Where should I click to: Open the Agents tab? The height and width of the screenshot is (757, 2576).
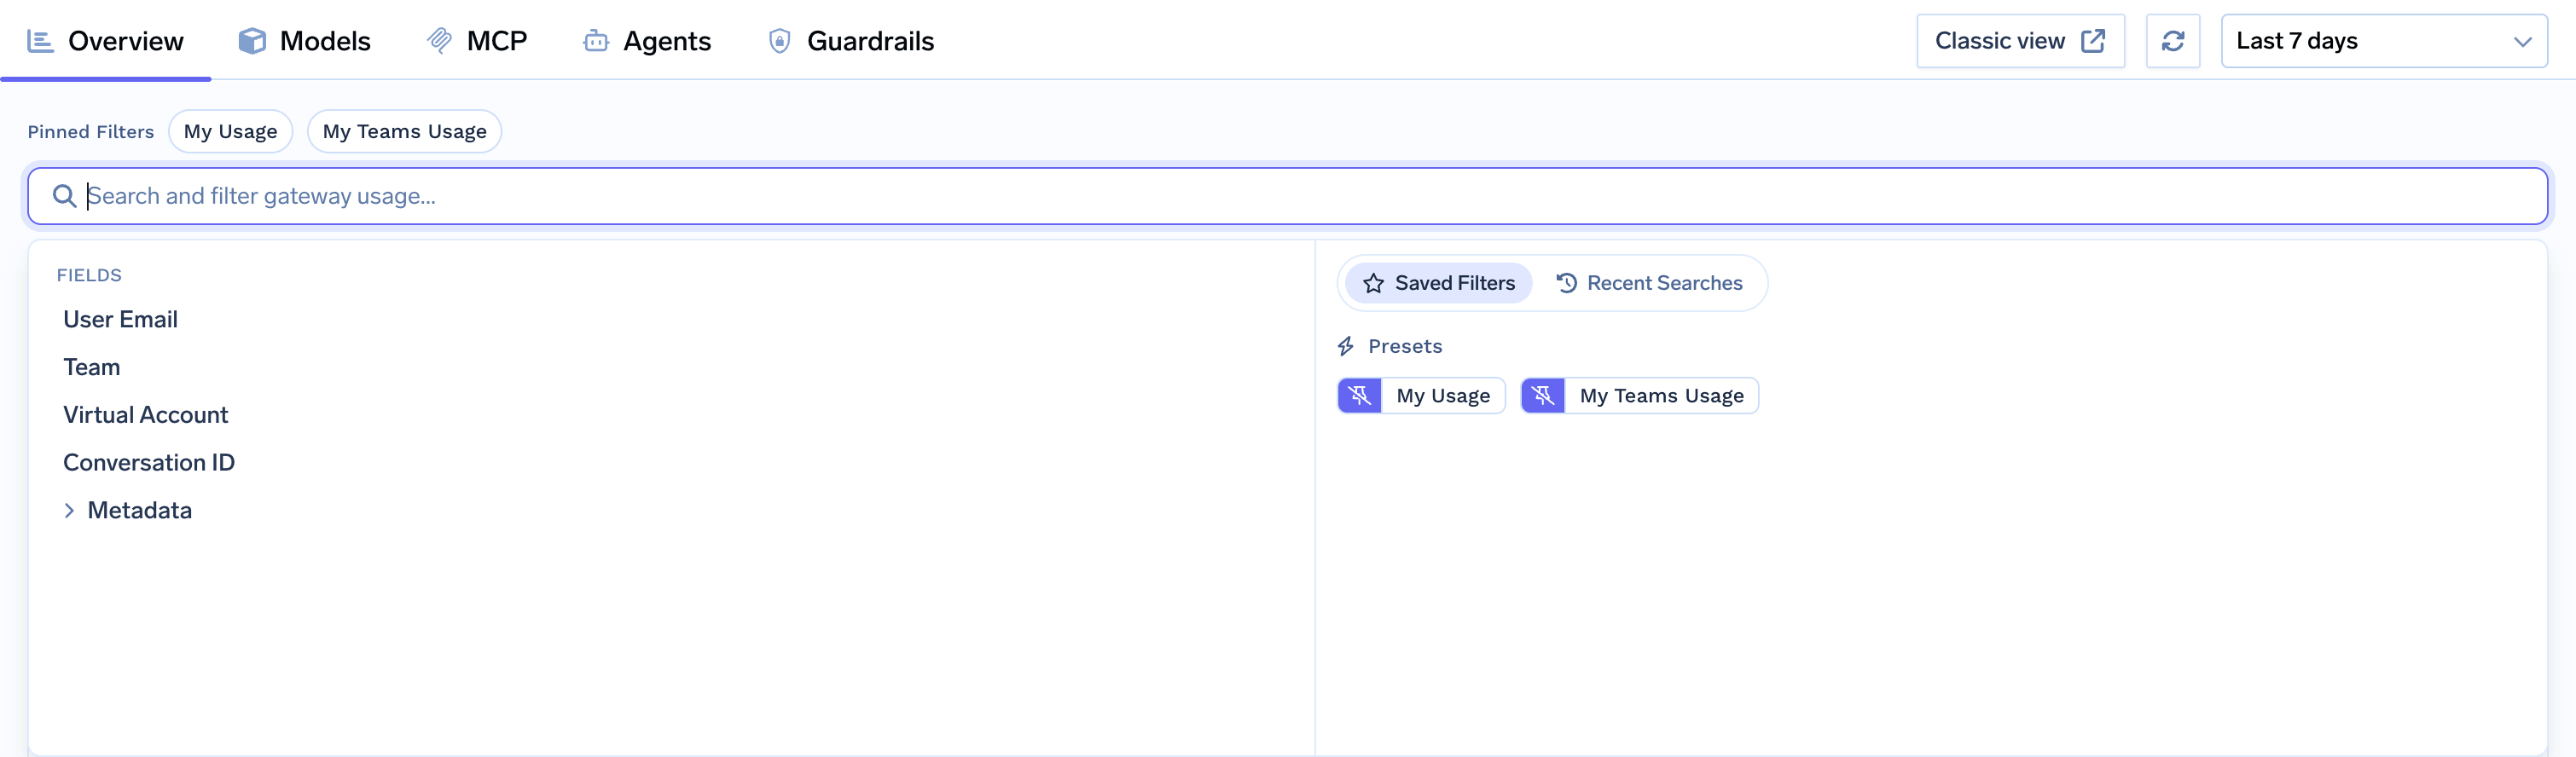click(647, 41)
